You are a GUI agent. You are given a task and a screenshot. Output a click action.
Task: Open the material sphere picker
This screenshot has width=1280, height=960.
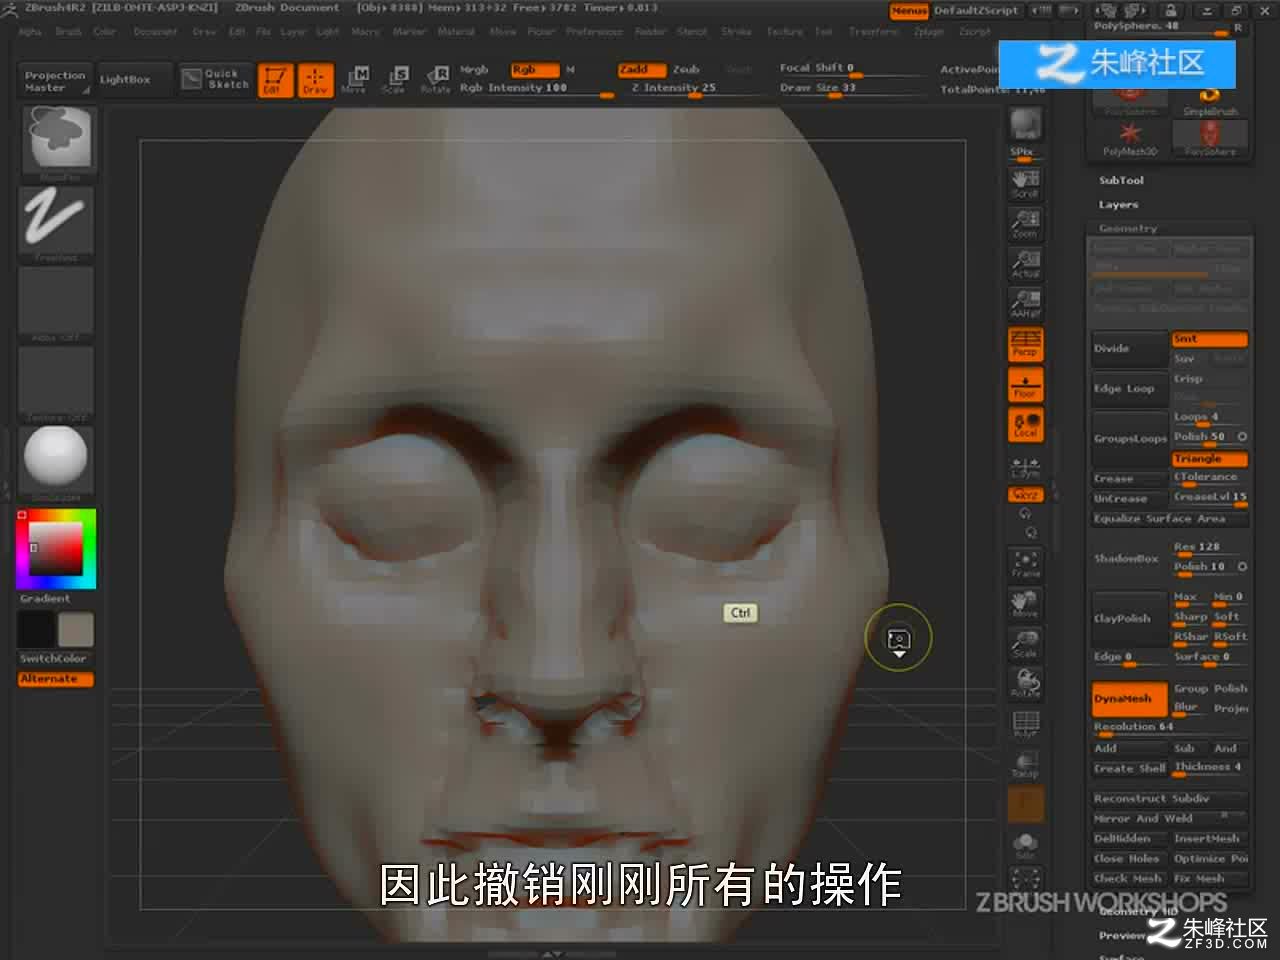pyautogui.click(x=57, y=461)
